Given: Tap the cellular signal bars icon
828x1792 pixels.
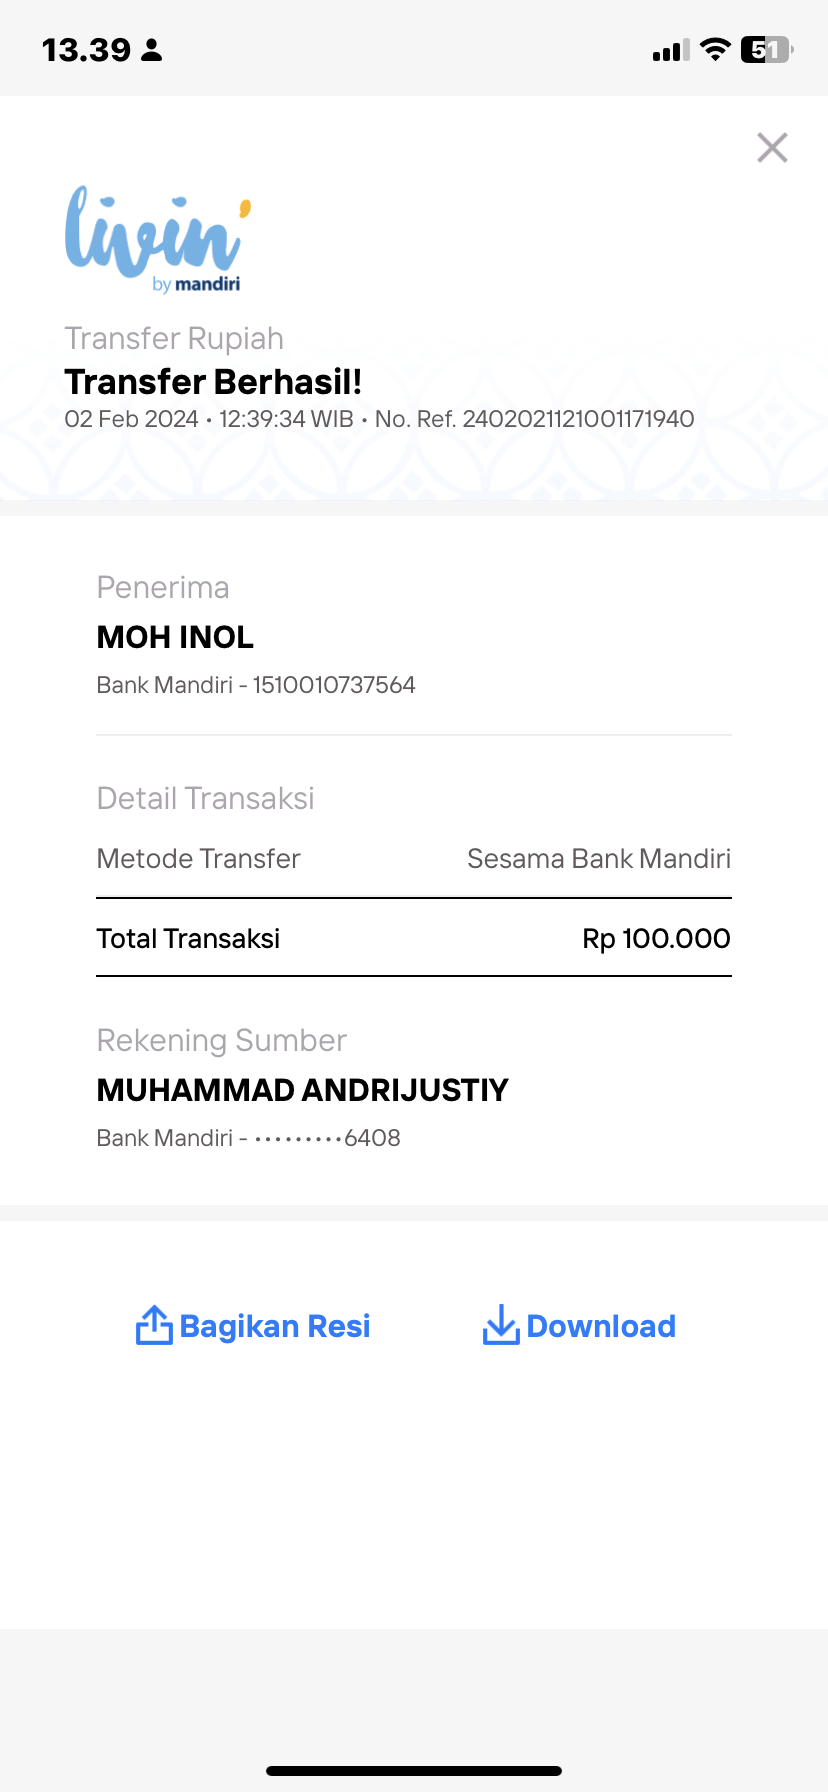Looking at the screenshot, I should tap(670, 50).
